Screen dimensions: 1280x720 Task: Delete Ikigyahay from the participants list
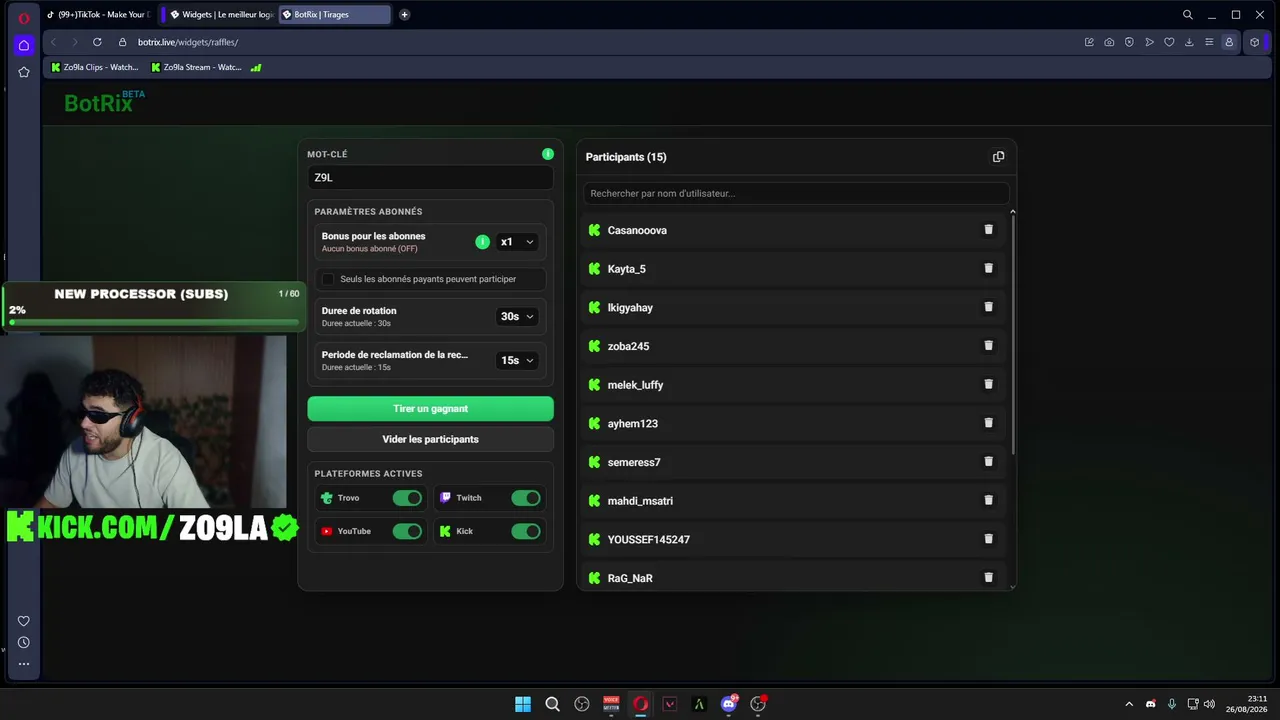click(988, 307)
